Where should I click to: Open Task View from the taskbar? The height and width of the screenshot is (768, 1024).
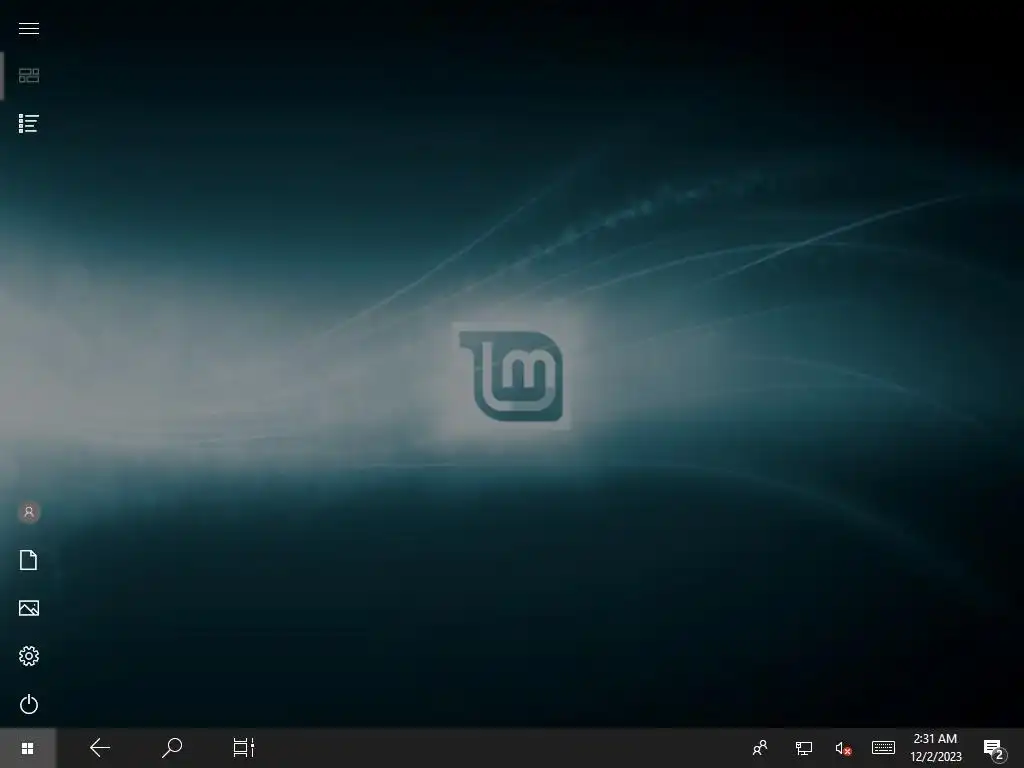pos(244,748)
